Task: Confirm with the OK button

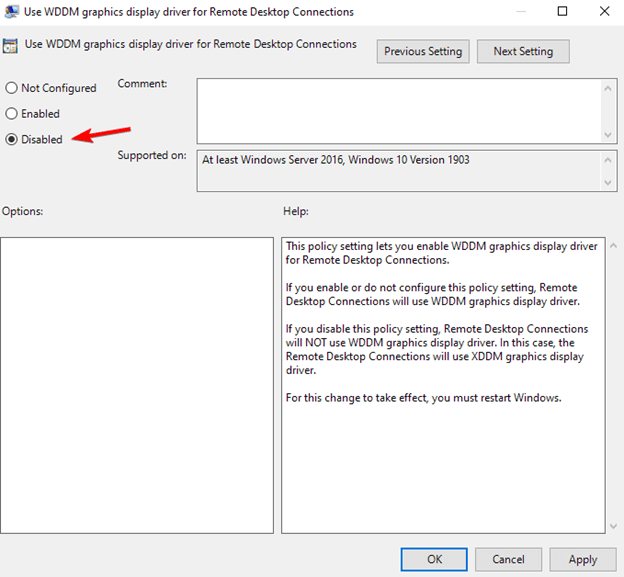Action: click(434, 559)
